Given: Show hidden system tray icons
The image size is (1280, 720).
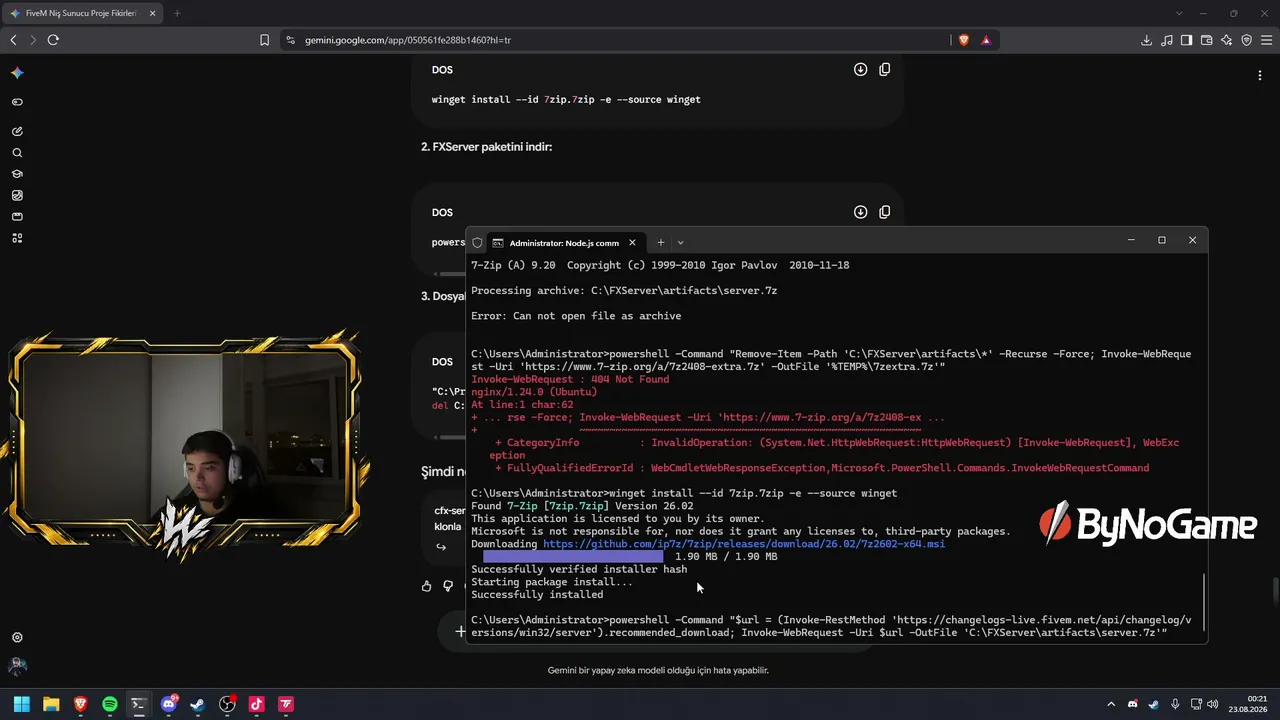Looking at the screenshot, I should (x=1110, y=704).
